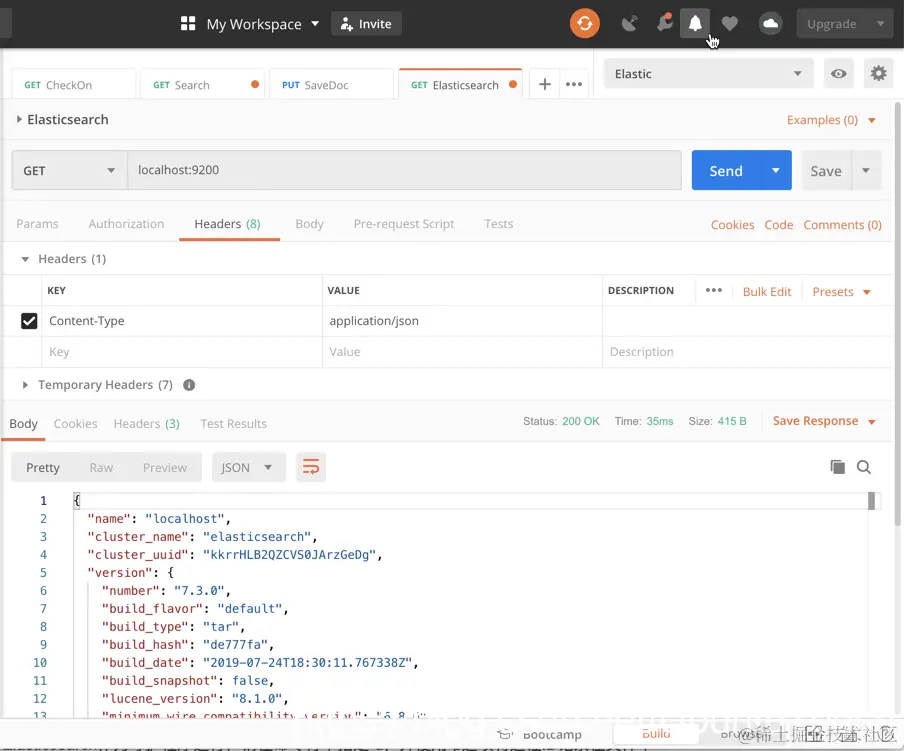The width and height of the screenshot is (904, 751).
Task: Click Temporary Headers info icon
Action: 189,385
